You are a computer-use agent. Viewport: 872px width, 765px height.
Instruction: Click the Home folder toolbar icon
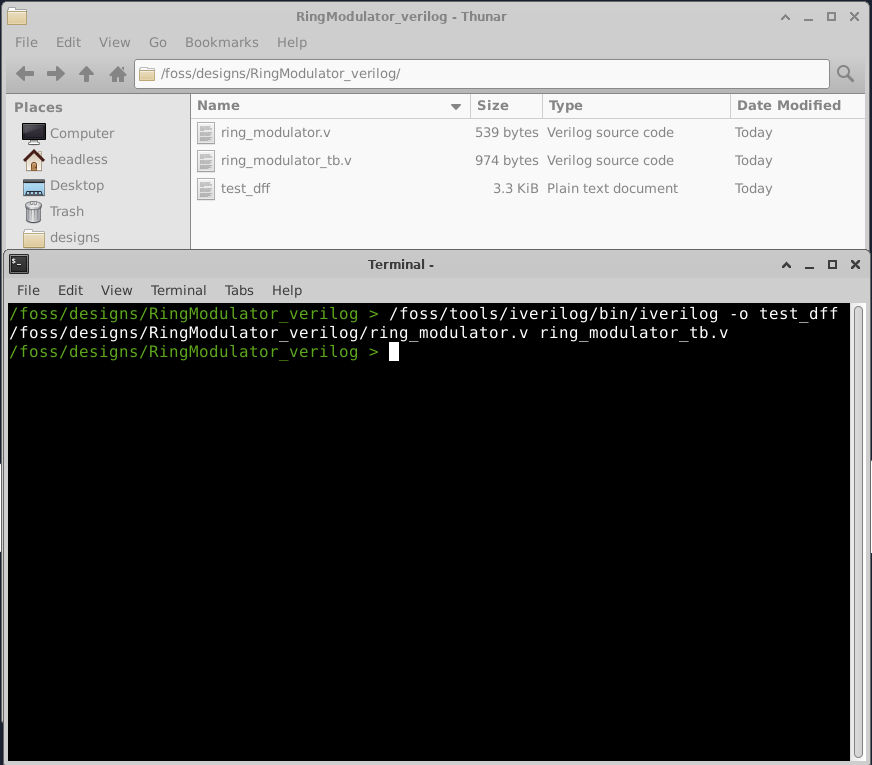117,74
